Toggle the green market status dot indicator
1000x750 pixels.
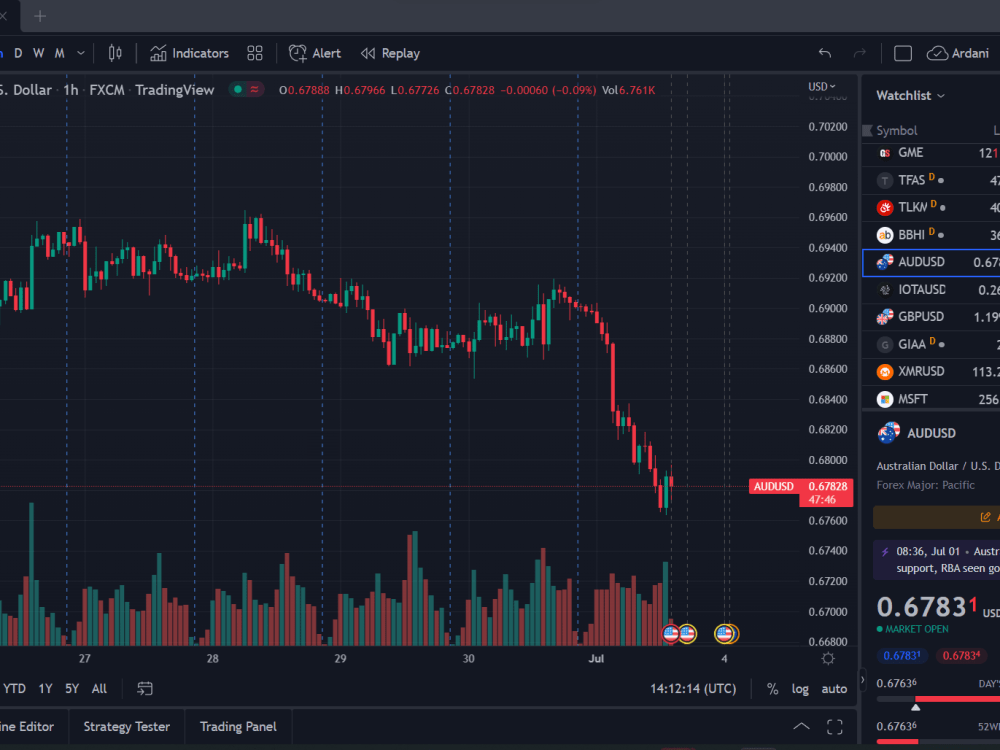click(x=238, y=89)
